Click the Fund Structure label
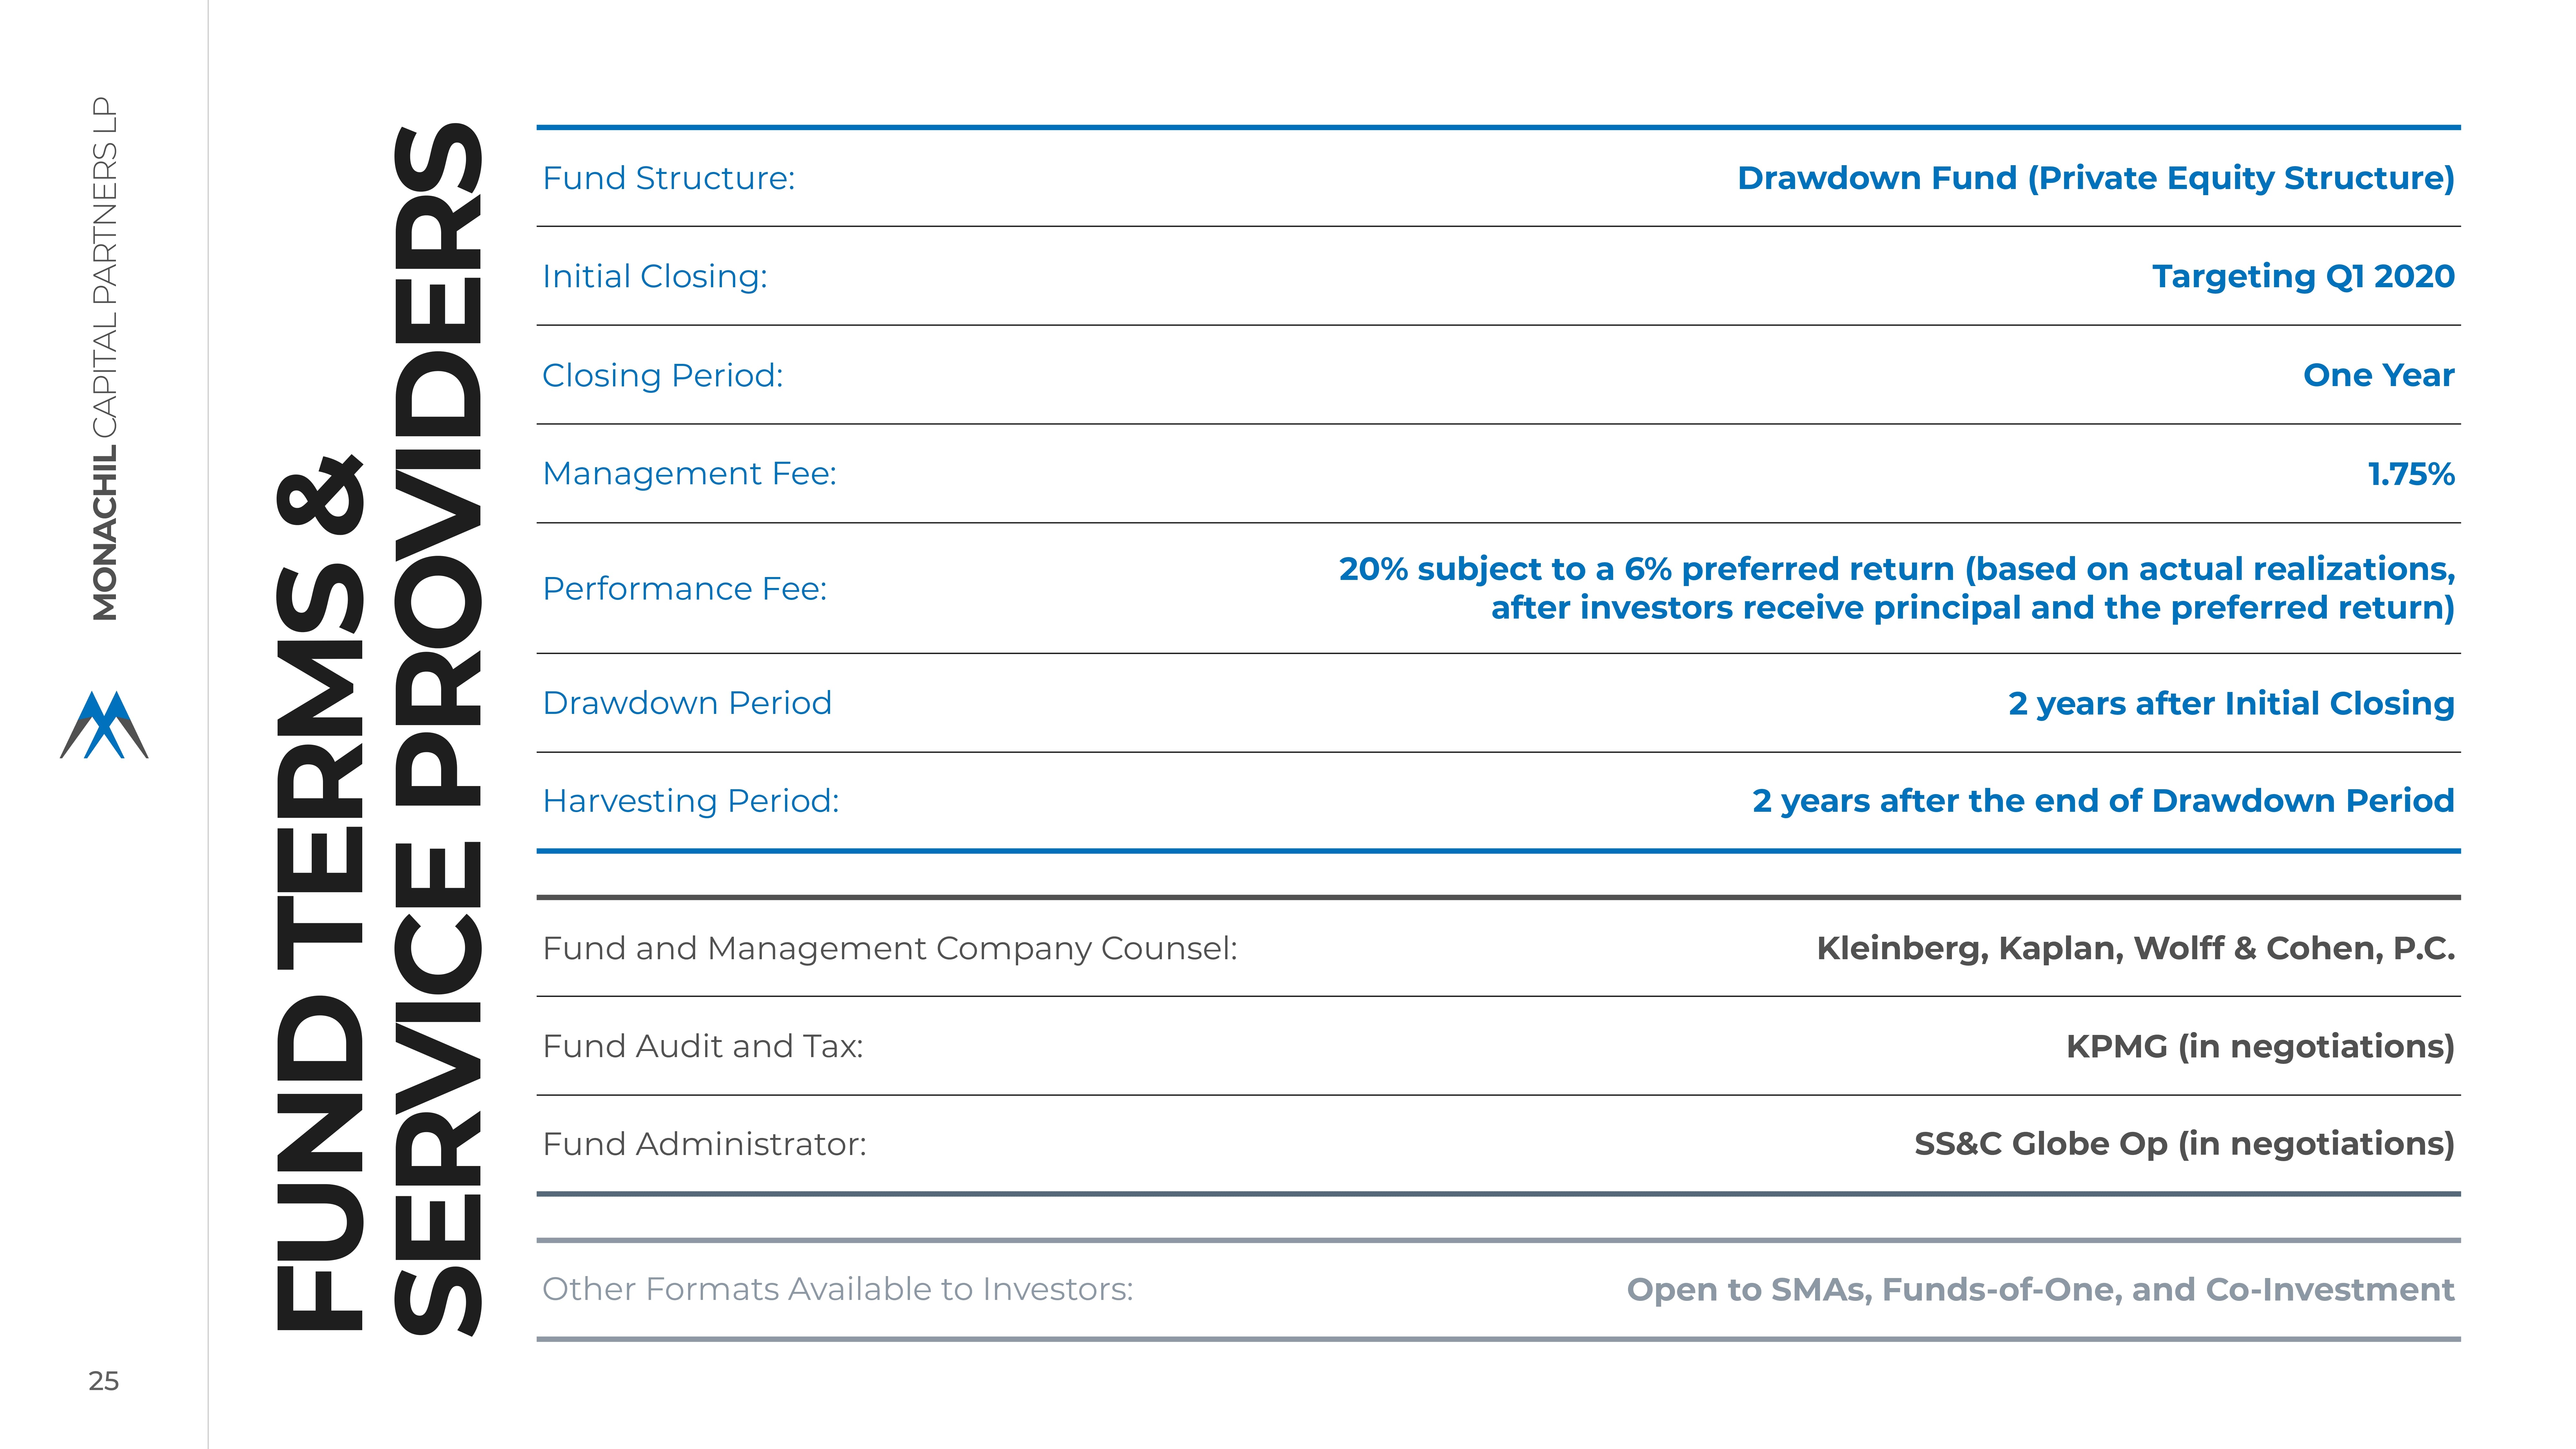Image resolution: width=2576 pixels, height=1449 pixels. (x=668, y=178)
